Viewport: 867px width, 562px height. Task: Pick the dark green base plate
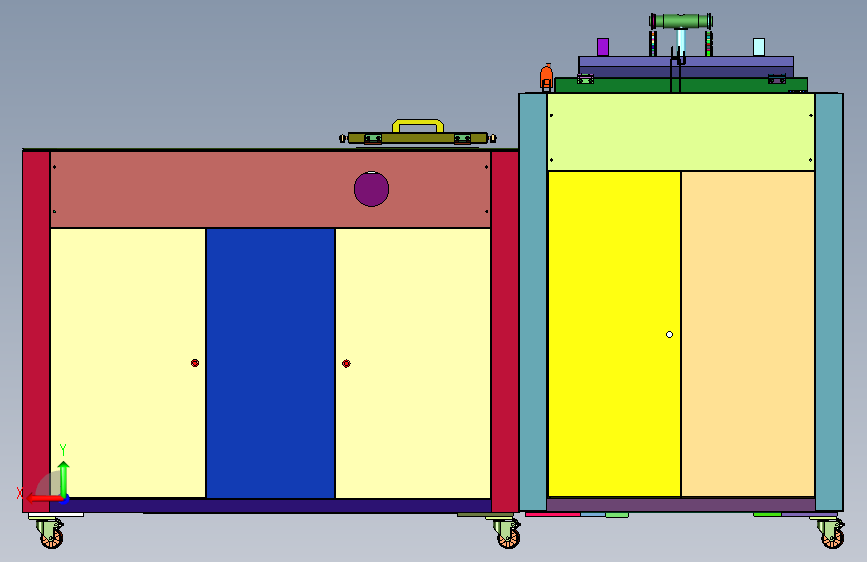[681, 85]
